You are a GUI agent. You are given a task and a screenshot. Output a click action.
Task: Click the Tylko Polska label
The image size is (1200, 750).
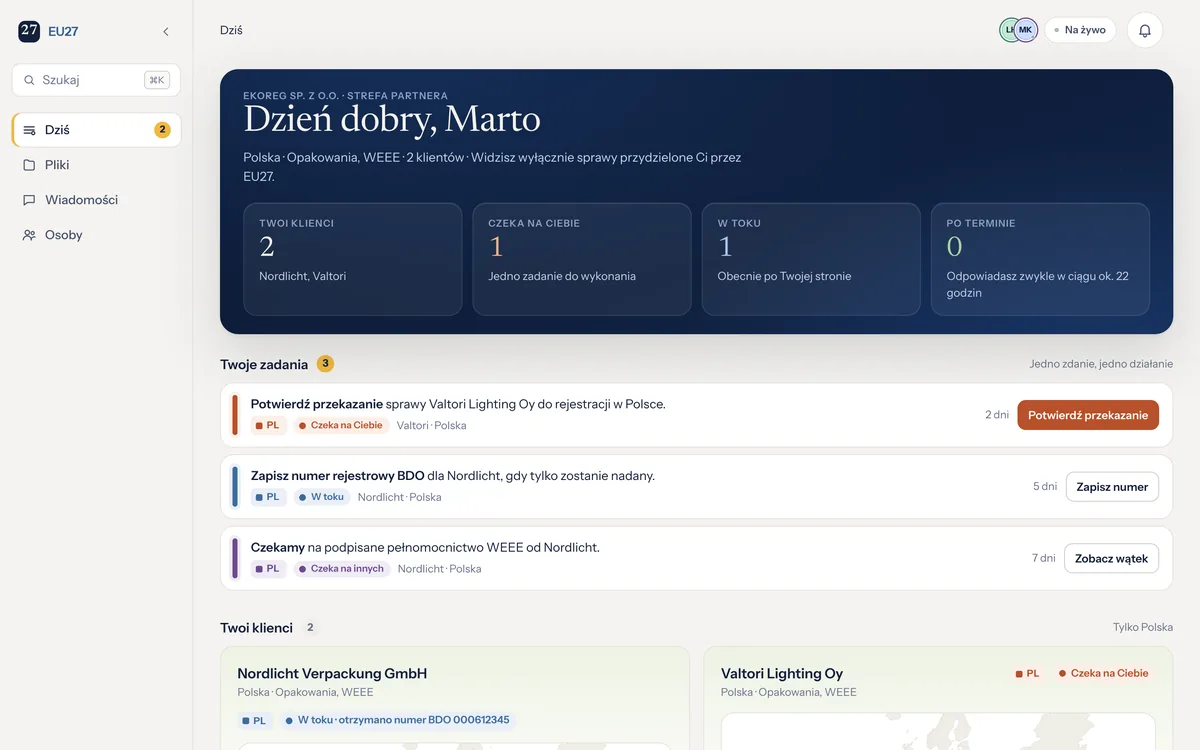pos(1143,628)
